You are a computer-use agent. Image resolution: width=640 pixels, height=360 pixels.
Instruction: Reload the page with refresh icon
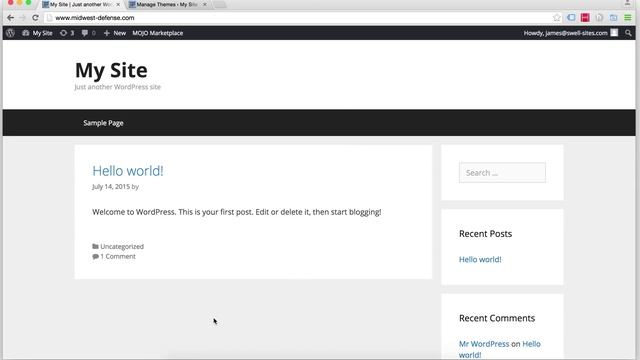[x=36, y=18]
